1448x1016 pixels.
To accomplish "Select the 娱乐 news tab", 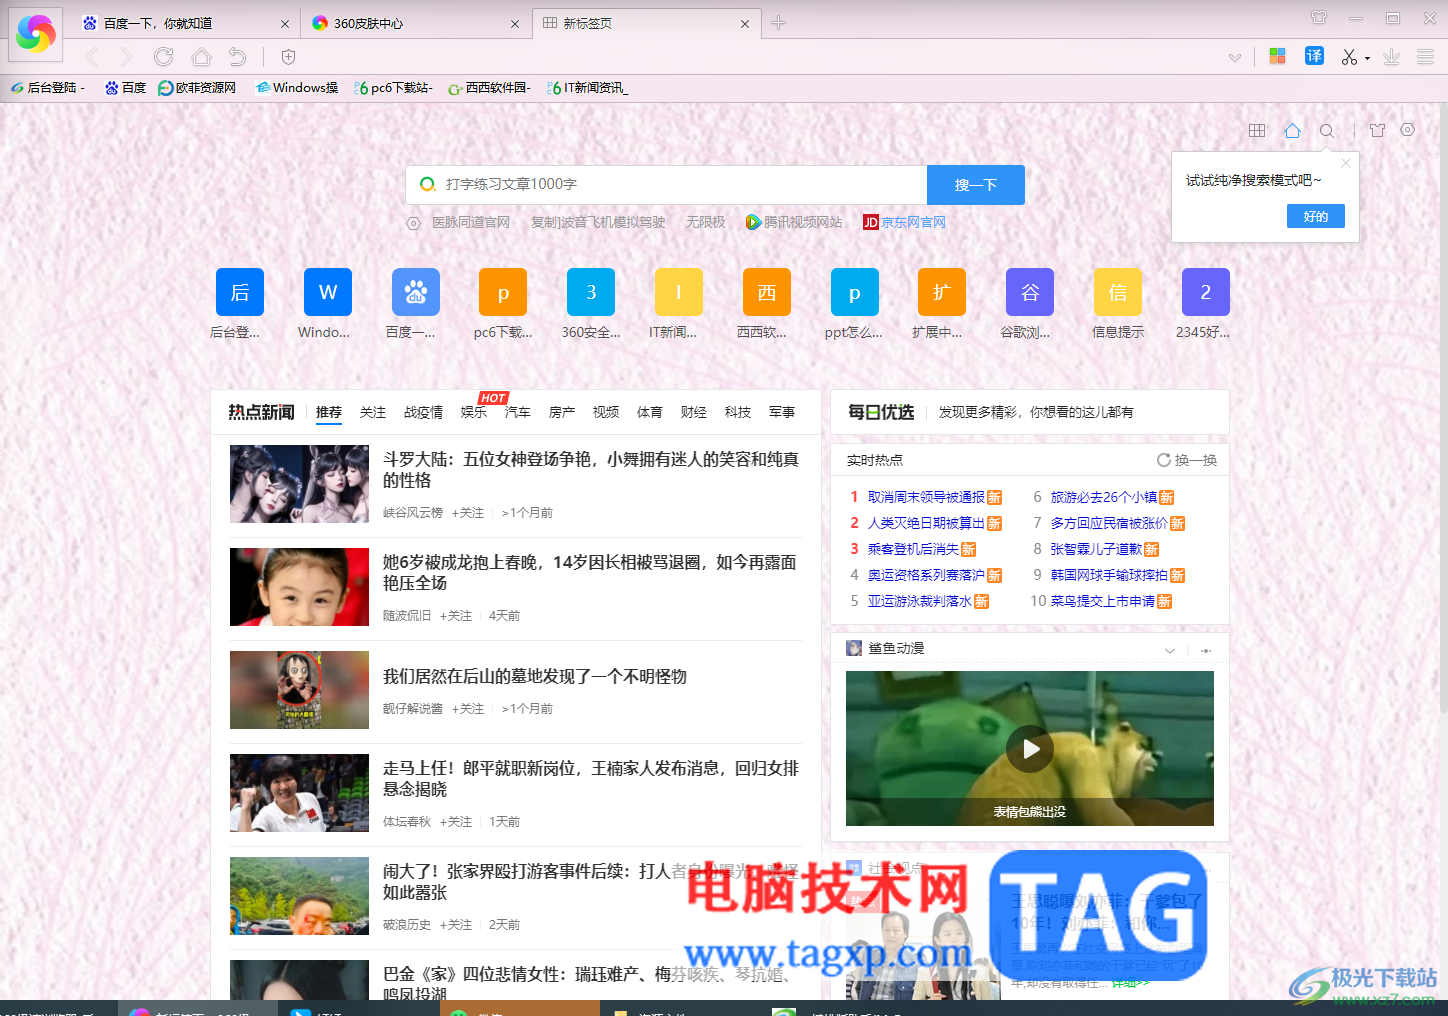I will point(474,412).
